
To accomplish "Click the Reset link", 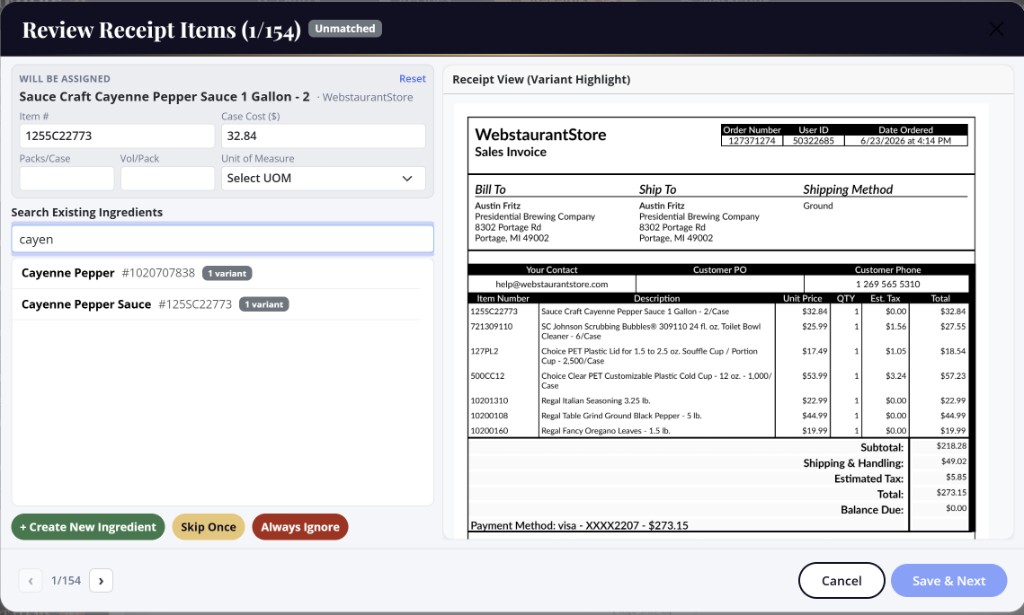I will click(412, 78).
